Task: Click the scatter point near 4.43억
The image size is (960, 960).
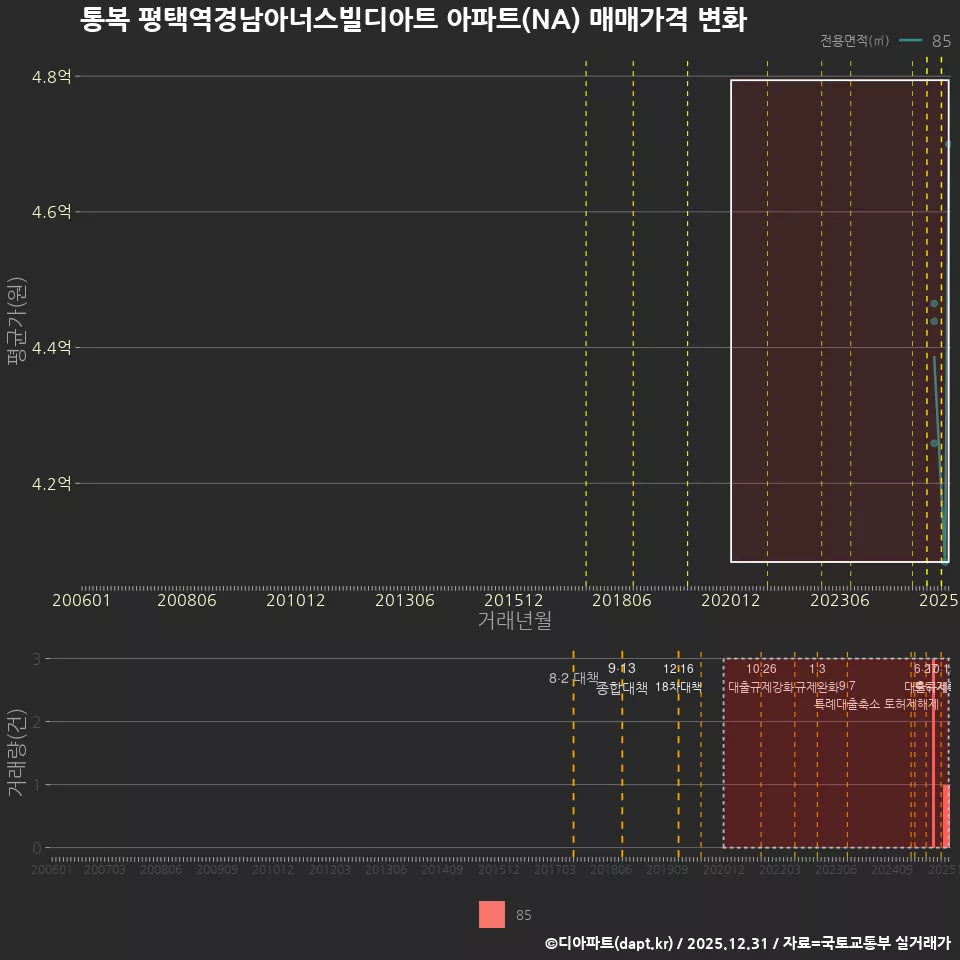Action: tap(934, 321)
